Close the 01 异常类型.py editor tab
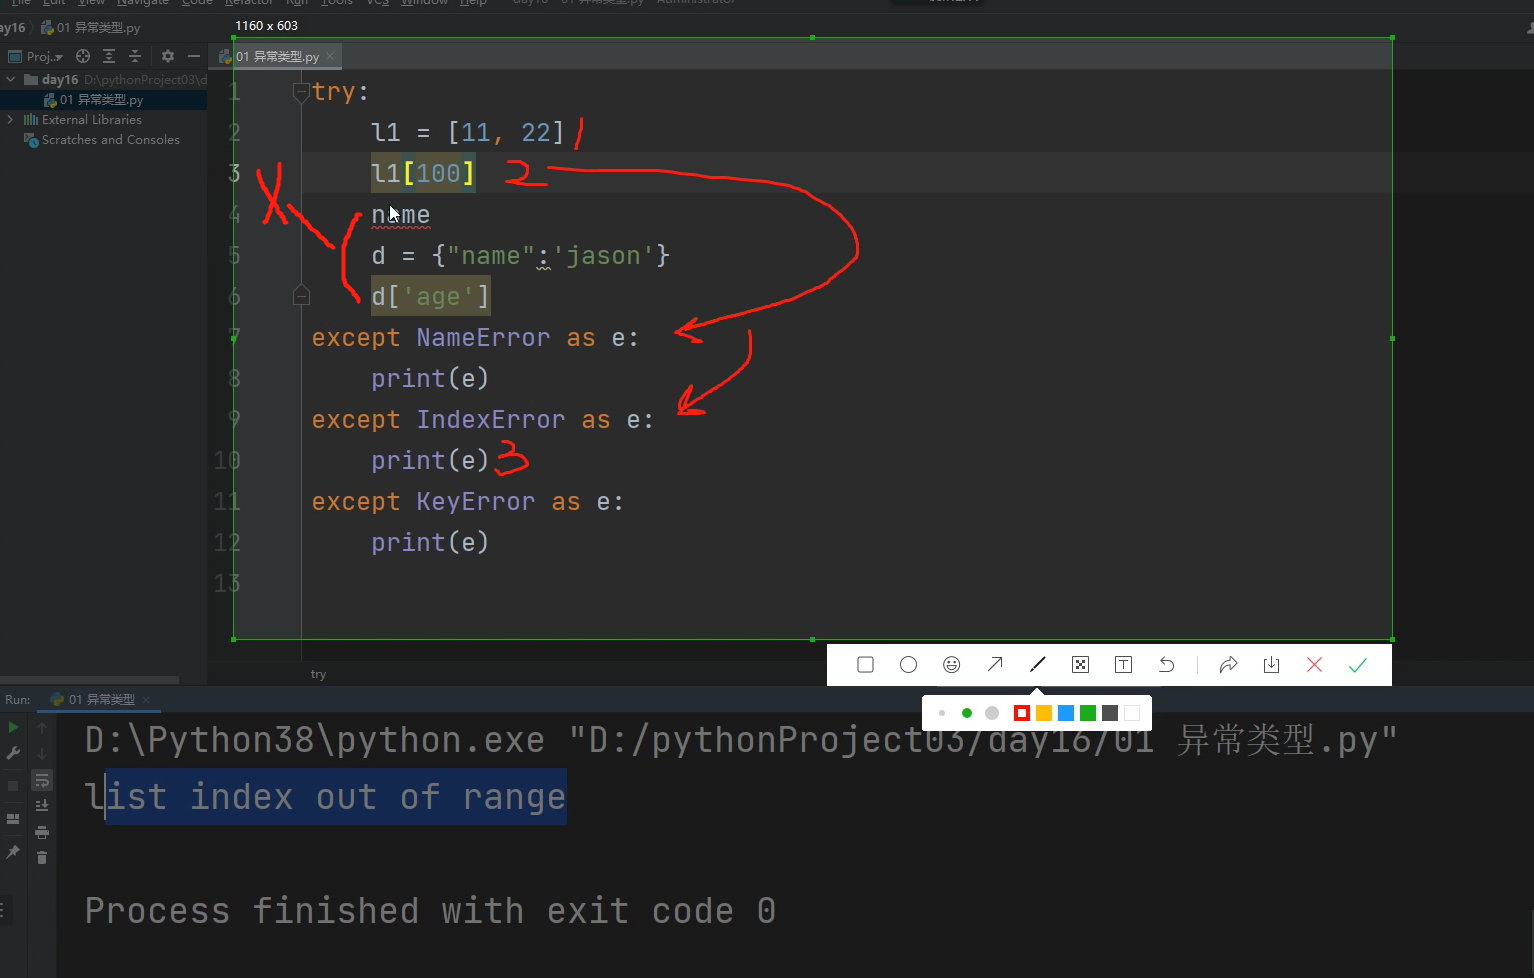The image size is (1534, 978). click(x=330, y=57)
